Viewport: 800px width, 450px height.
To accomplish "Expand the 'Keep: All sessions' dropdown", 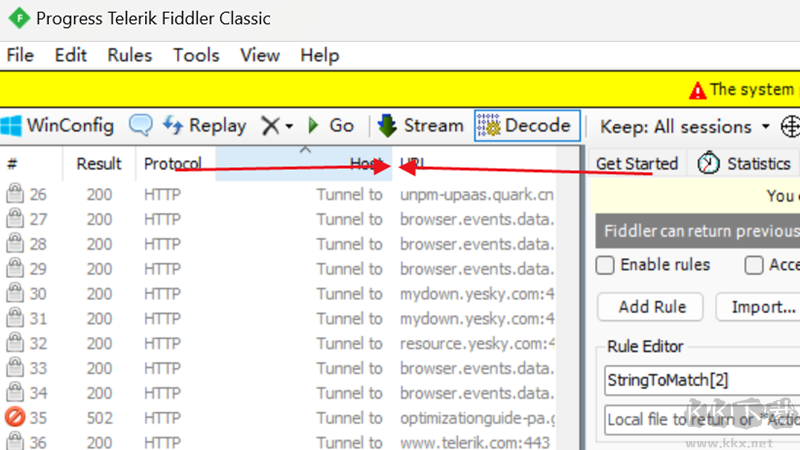I will coord(685,127).
